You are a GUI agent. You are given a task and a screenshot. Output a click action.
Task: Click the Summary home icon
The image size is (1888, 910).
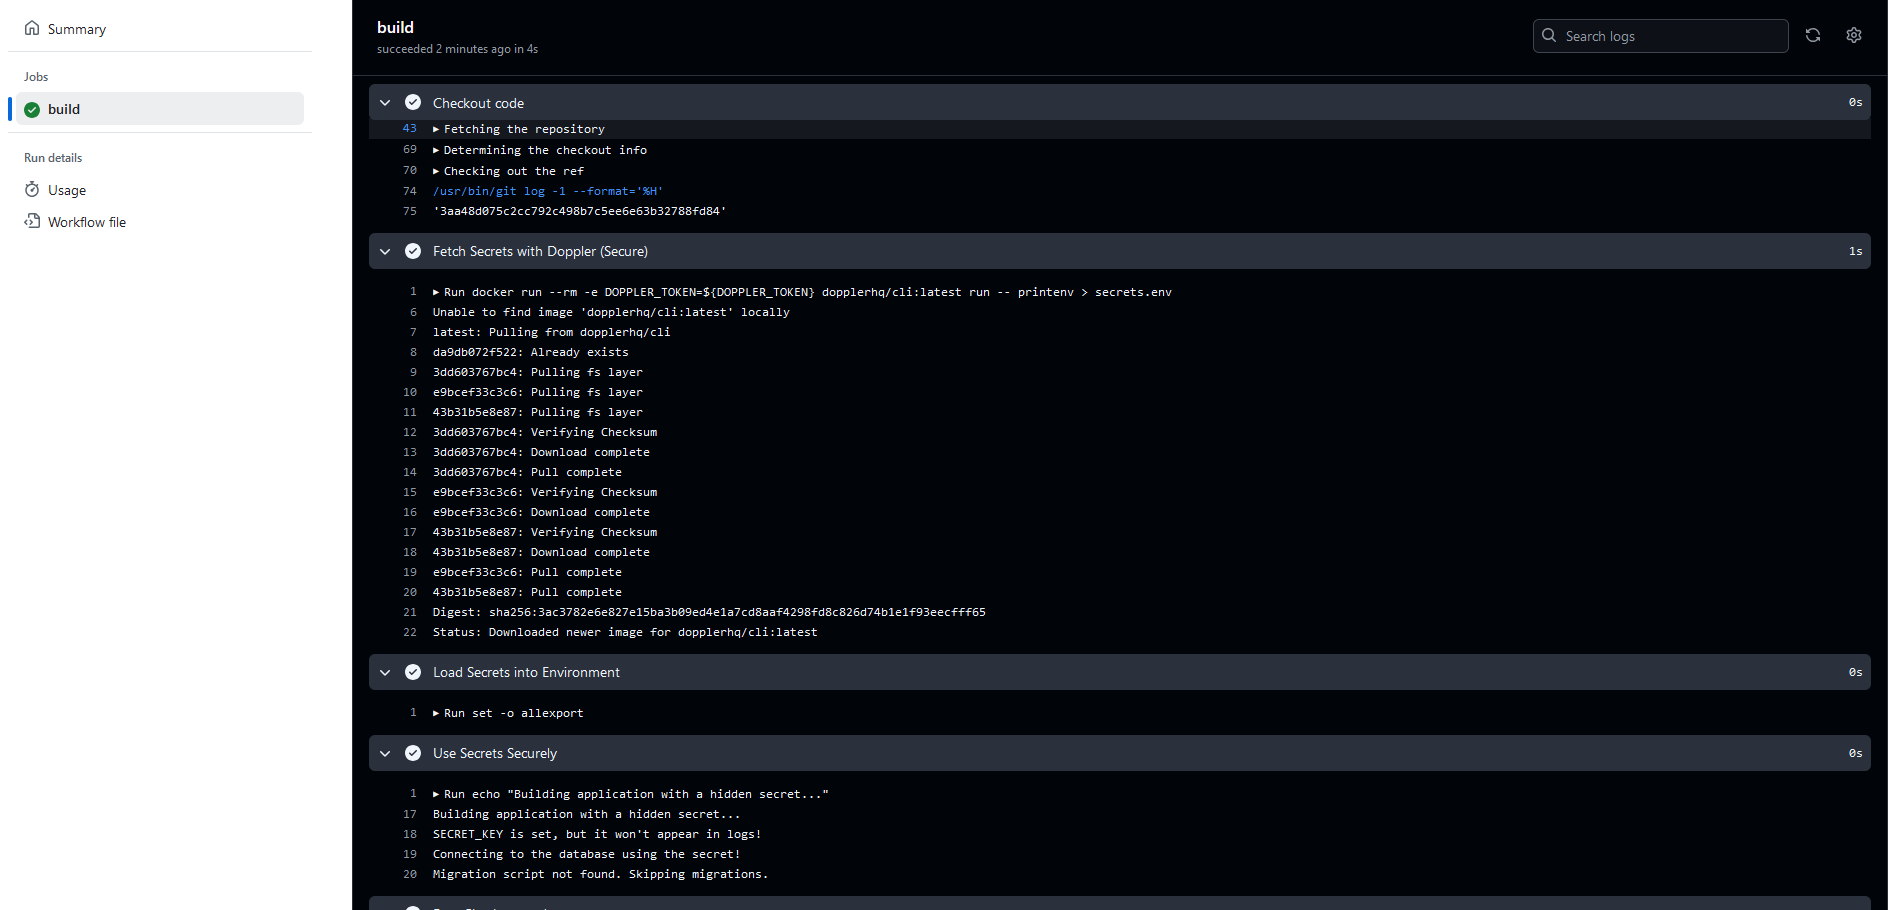pos(32,28)
